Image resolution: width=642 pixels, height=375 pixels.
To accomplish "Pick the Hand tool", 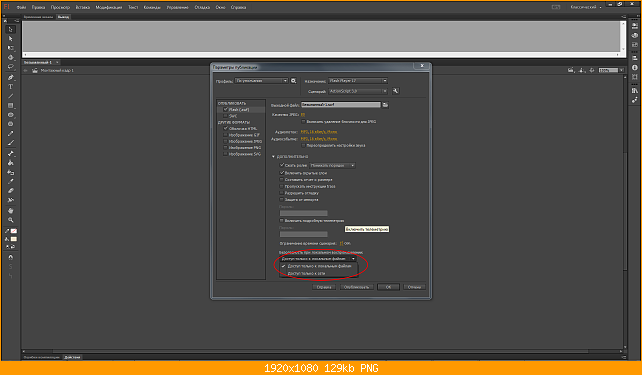I will pos(11,210).
